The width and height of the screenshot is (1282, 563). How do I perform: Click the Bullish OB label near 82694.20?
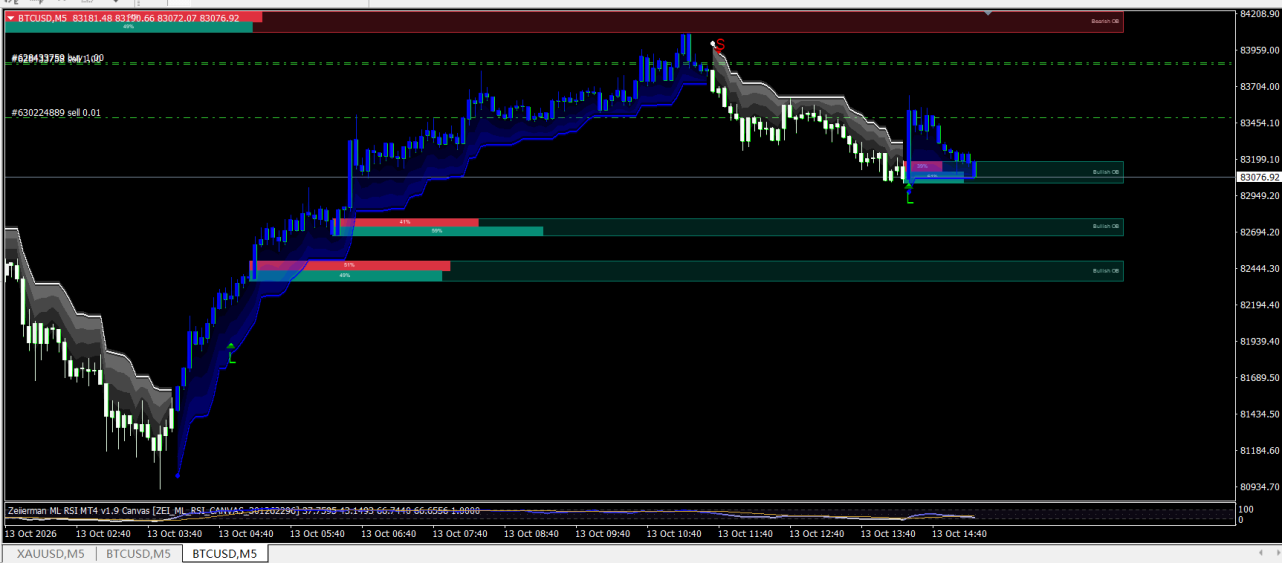[1106, 226]
